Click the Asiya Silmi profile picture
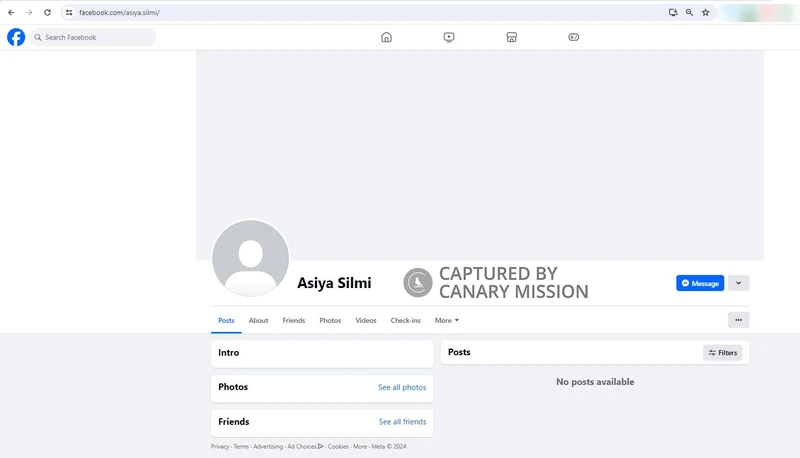This screenshot has width=800, height=458. (251, 258)
